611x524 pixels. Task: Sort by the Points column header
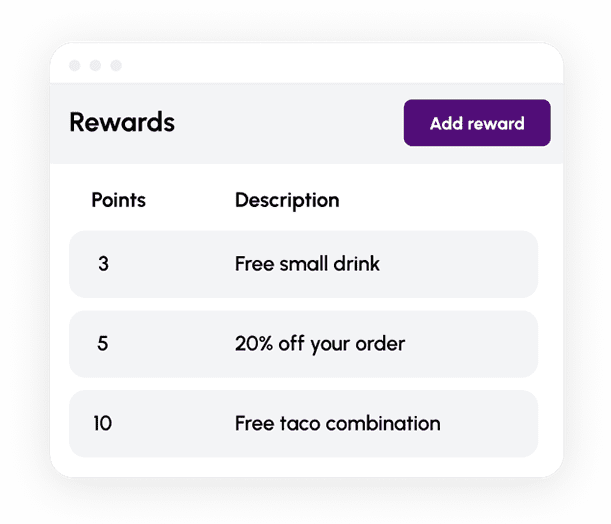(118, 200)
